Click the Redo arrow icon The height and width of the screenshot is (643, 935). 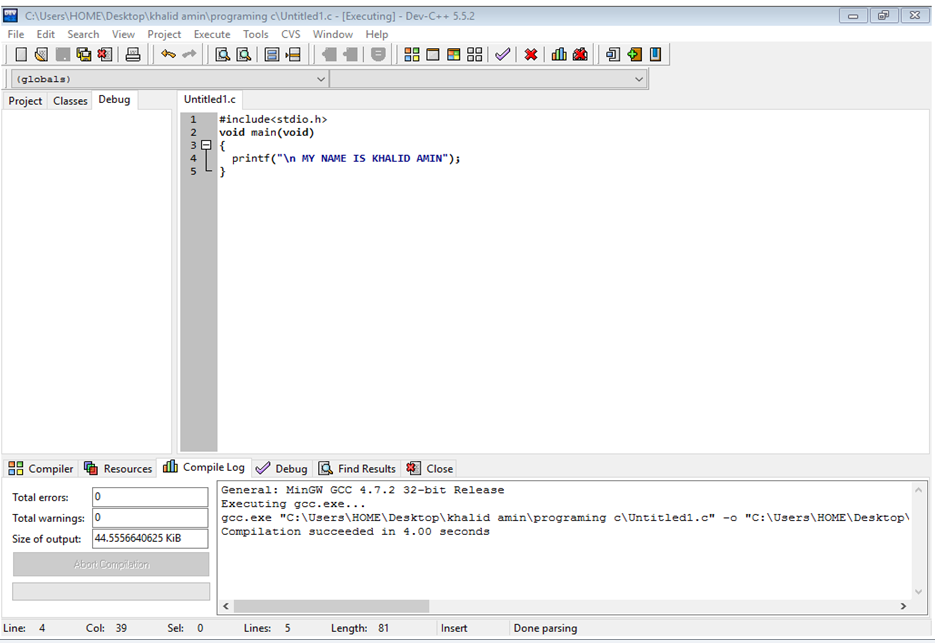[x=189, y=55]
